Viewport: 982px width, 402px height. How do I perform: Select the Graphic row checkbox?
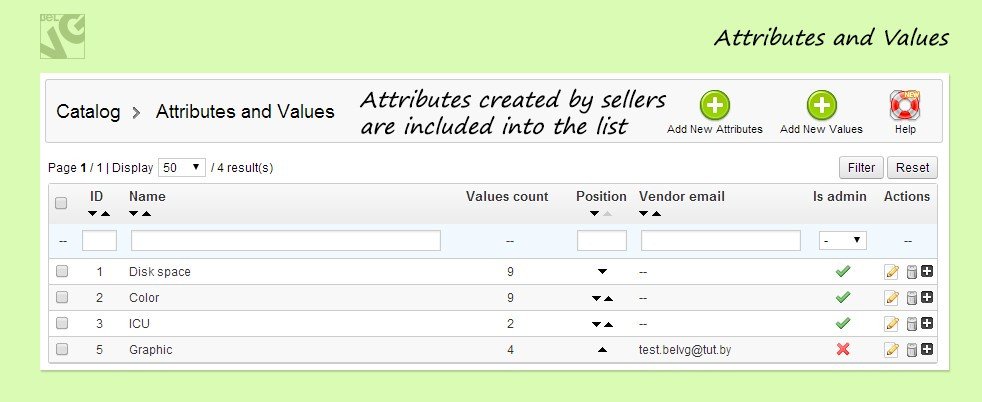(x=61, y=349)
